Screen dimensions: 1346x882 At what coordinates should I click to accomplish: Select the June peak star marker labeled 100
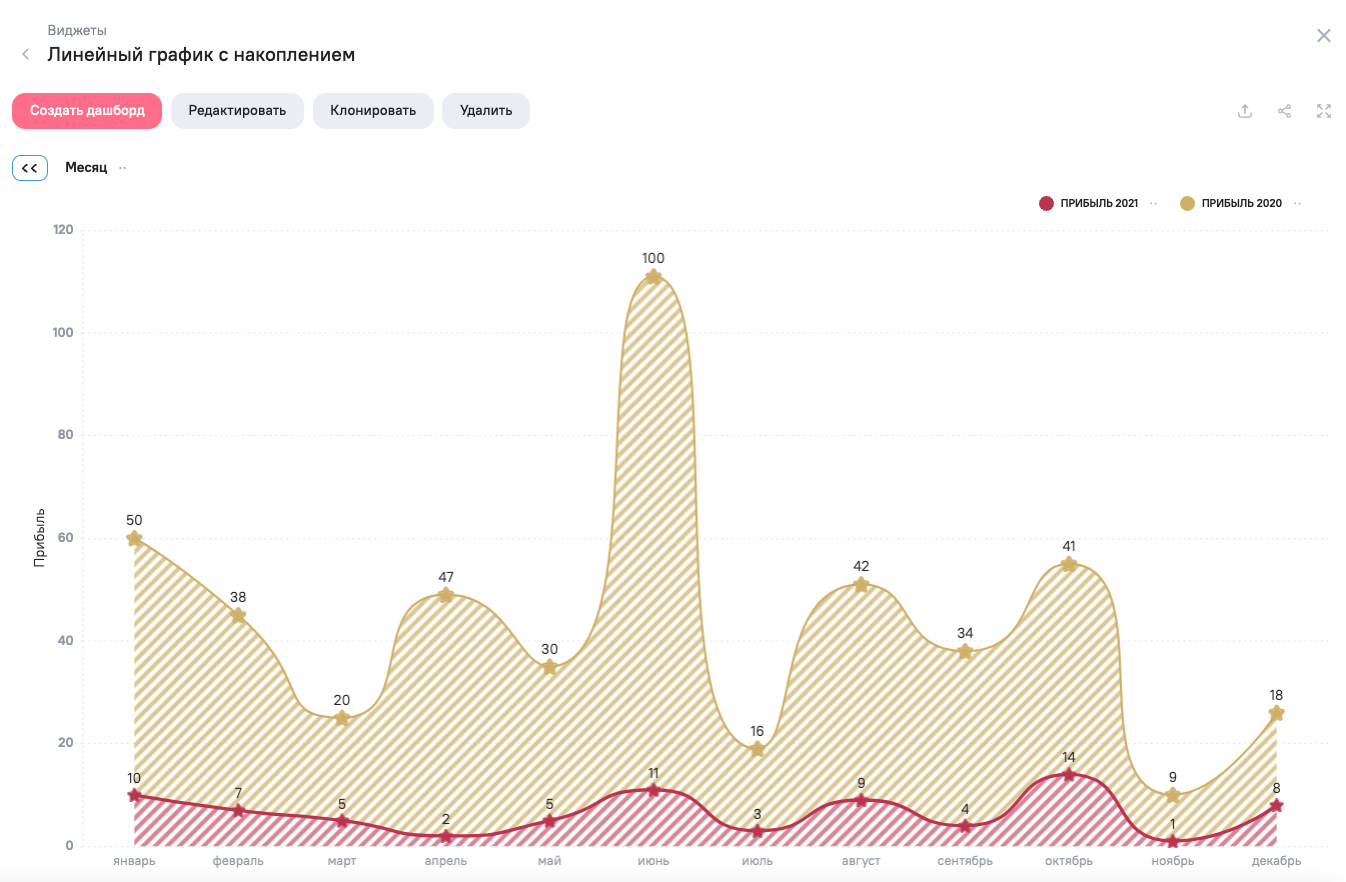click(x=653, y=277)
